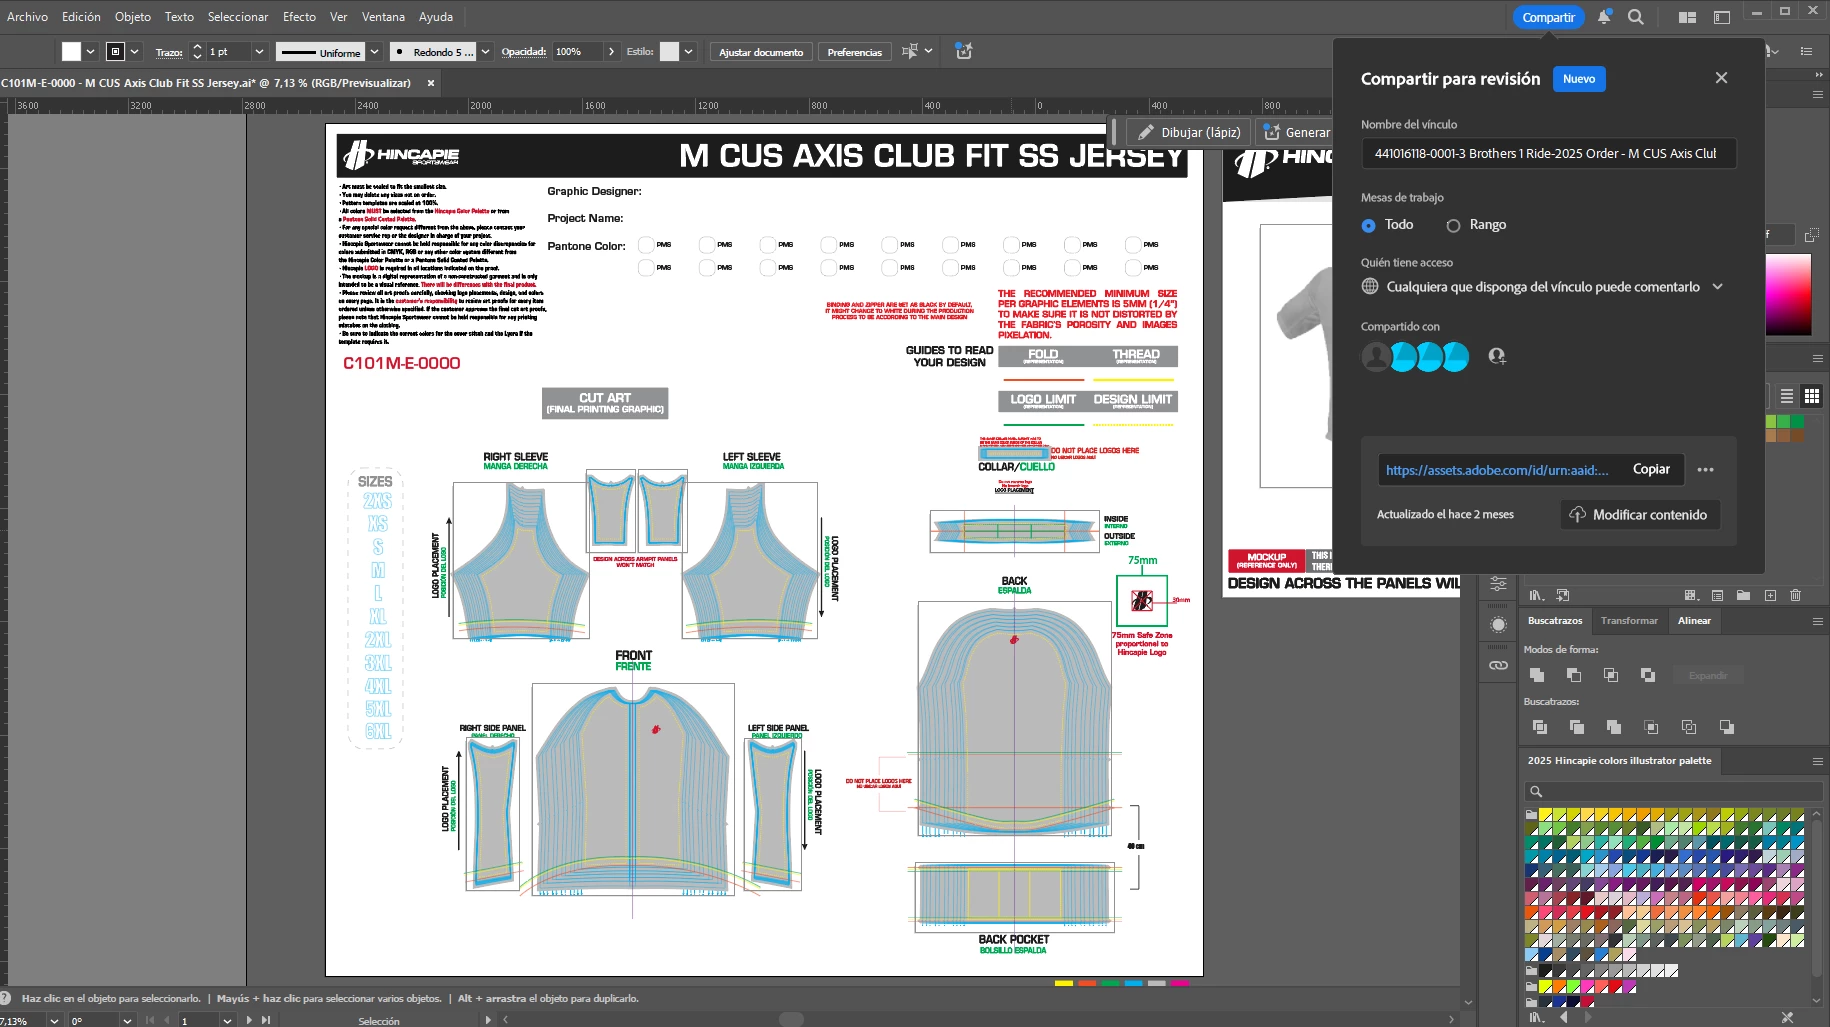Click the opacity 100% field
This screenshot has height=1027, width=1830.
[x=578, y=52]
